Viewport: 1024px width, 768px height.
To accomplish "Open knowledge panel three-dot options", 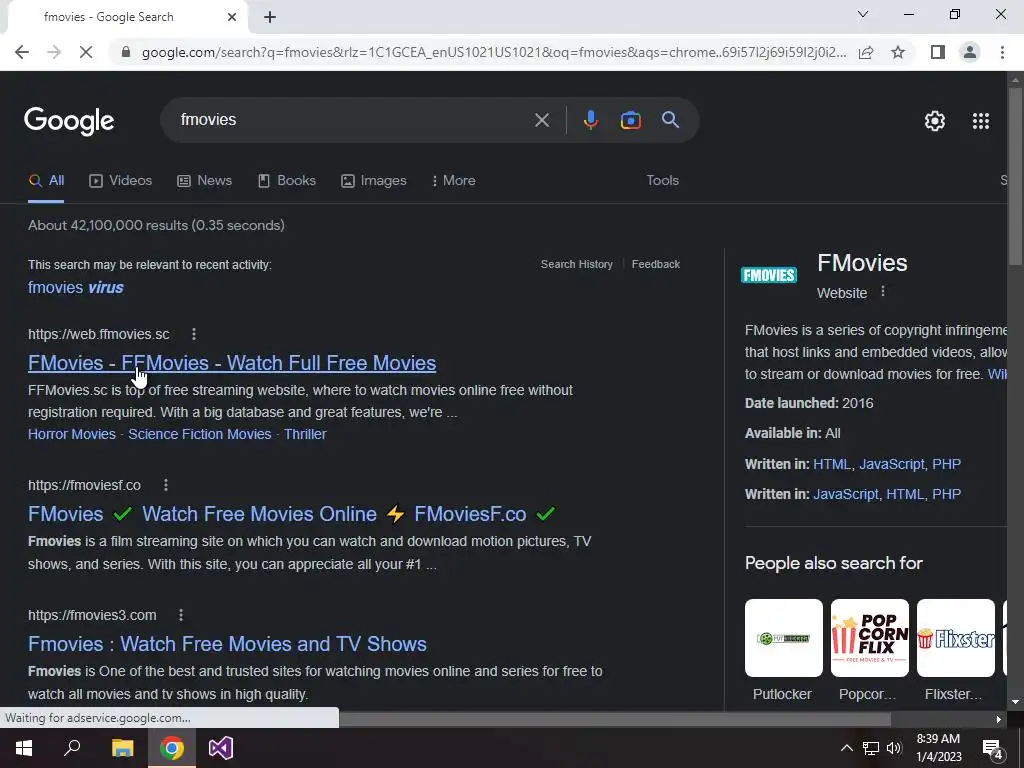I will [x=883, y=291].
